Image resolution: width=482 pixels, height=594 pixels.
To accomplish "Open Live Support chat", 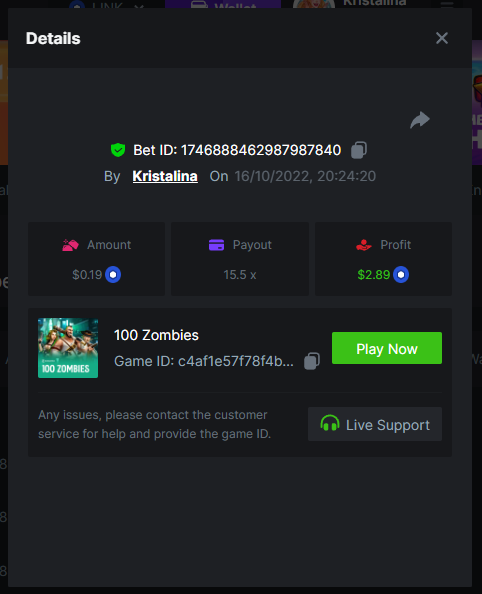I will 375,424.
